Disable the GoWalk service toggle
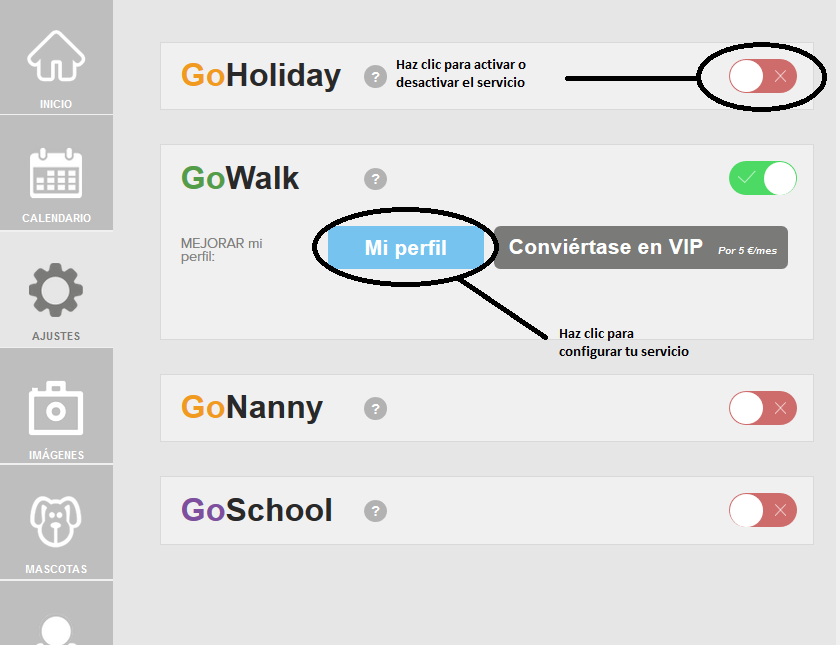840x645 pixels. (763, 179)
